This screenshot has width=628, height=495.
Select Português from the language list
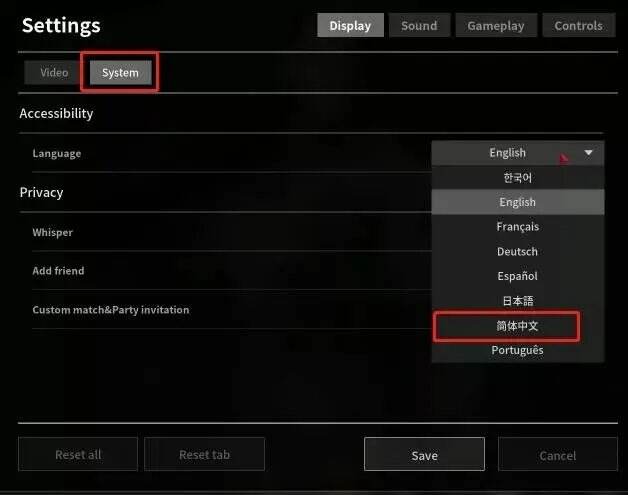tap(517, 350)
